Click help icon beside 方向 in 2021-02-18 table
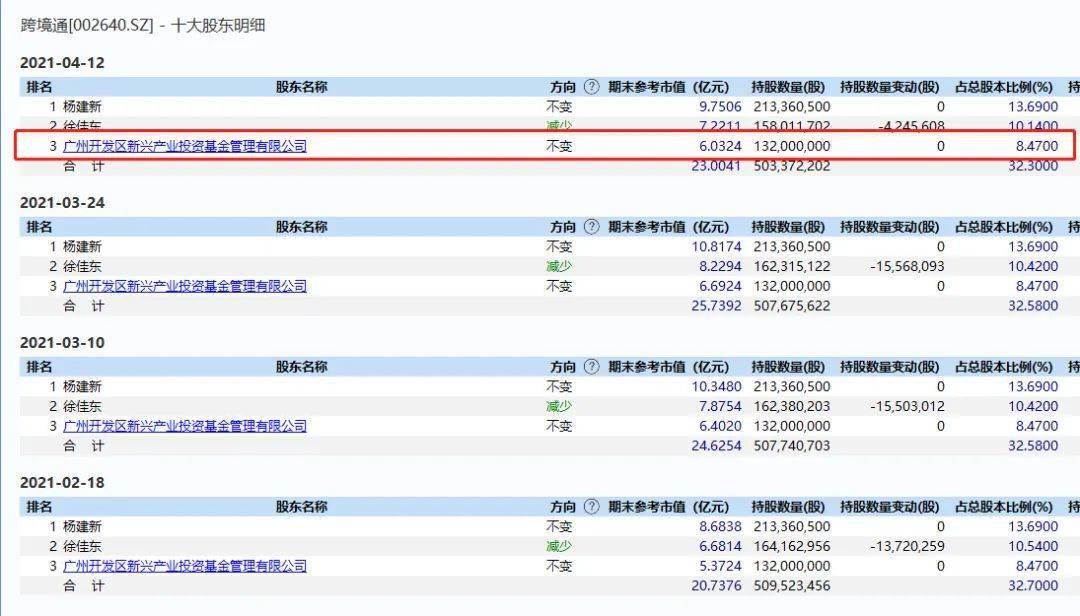The image size is (1080, 616). pyautogui.click(x=591, y=507)
